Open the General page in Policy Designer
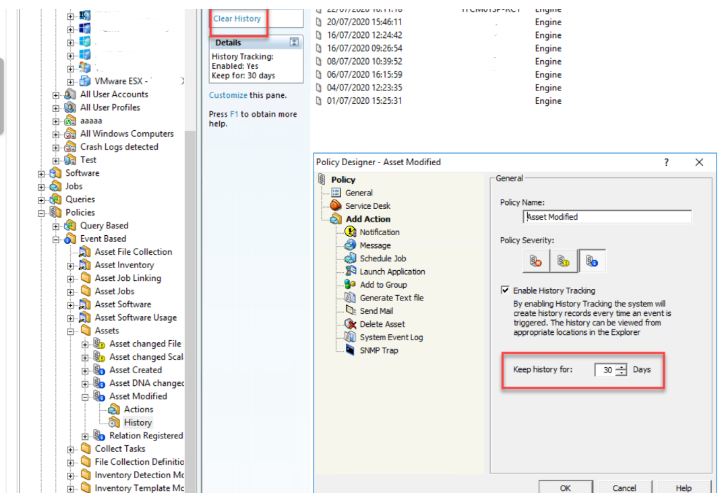 point(358,193)
